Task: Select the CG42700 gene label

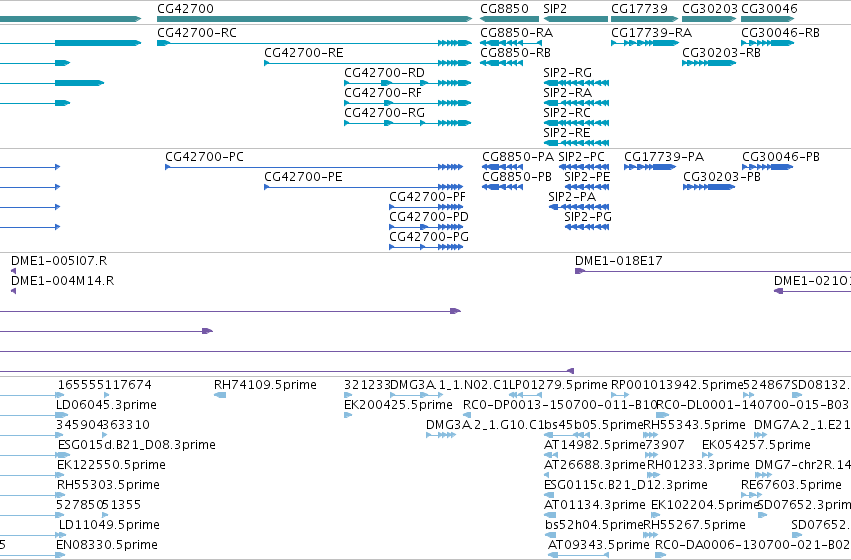Action: 185,9
